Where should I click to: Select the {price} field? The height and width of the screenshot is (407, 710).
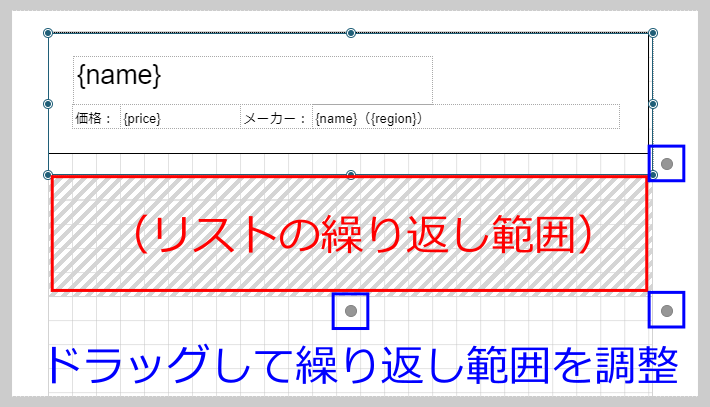click(180, 117)
